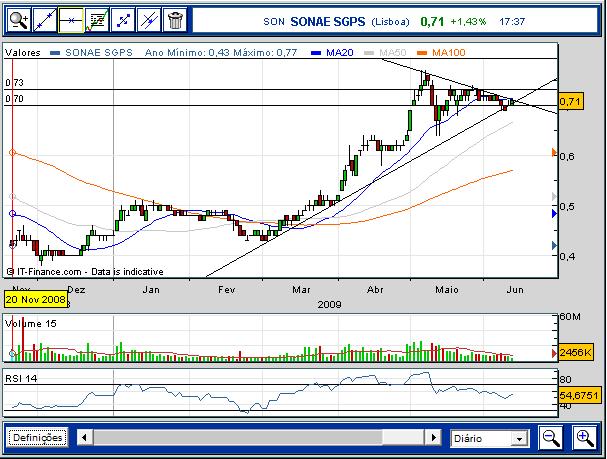
Task: Select the dotted segment drawing tool
Action: point(123,20)
